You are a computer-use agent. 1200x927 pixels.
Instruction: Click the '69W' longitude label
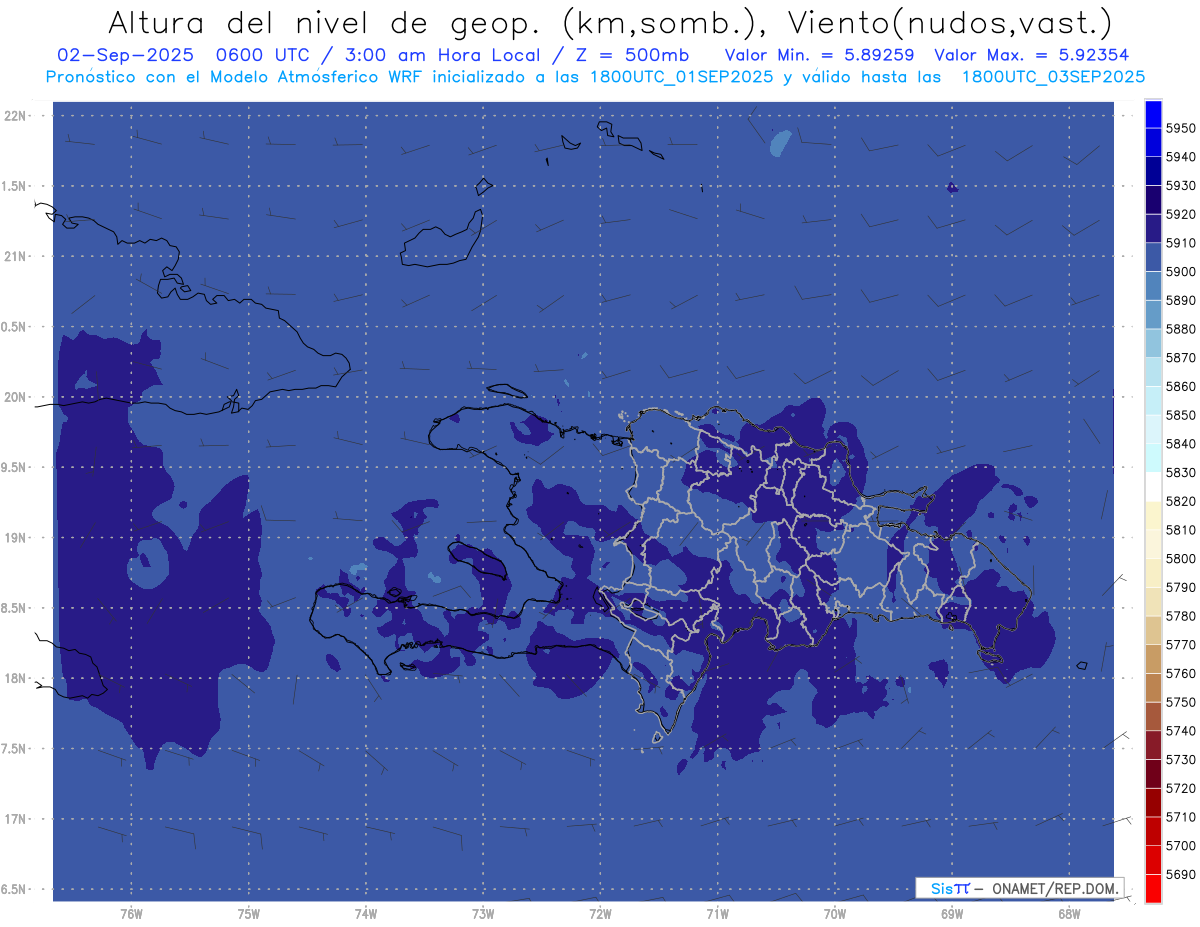(x=952, y=913)
